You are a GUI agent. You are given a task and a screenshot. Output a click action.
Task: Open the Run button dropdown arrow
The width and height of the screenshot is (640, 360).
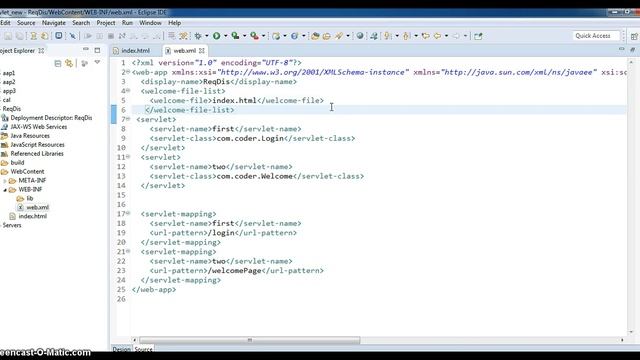[x=225, y=36]
